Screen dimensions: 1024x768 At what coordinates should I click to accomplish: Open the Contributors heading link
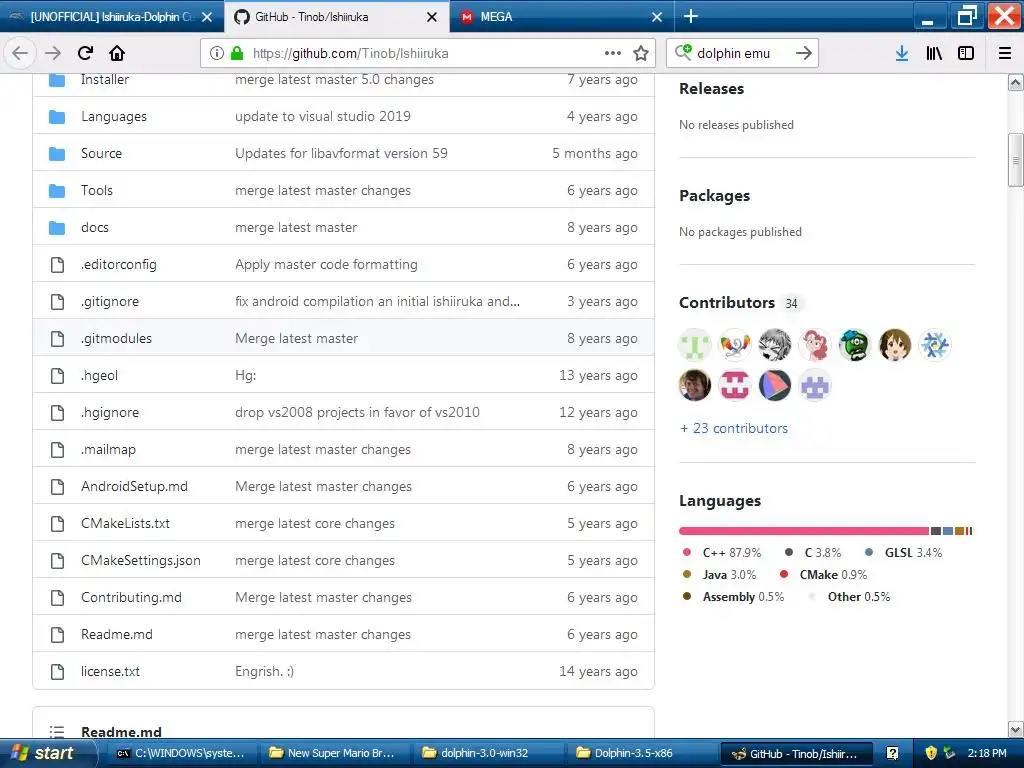coord(727,303)
